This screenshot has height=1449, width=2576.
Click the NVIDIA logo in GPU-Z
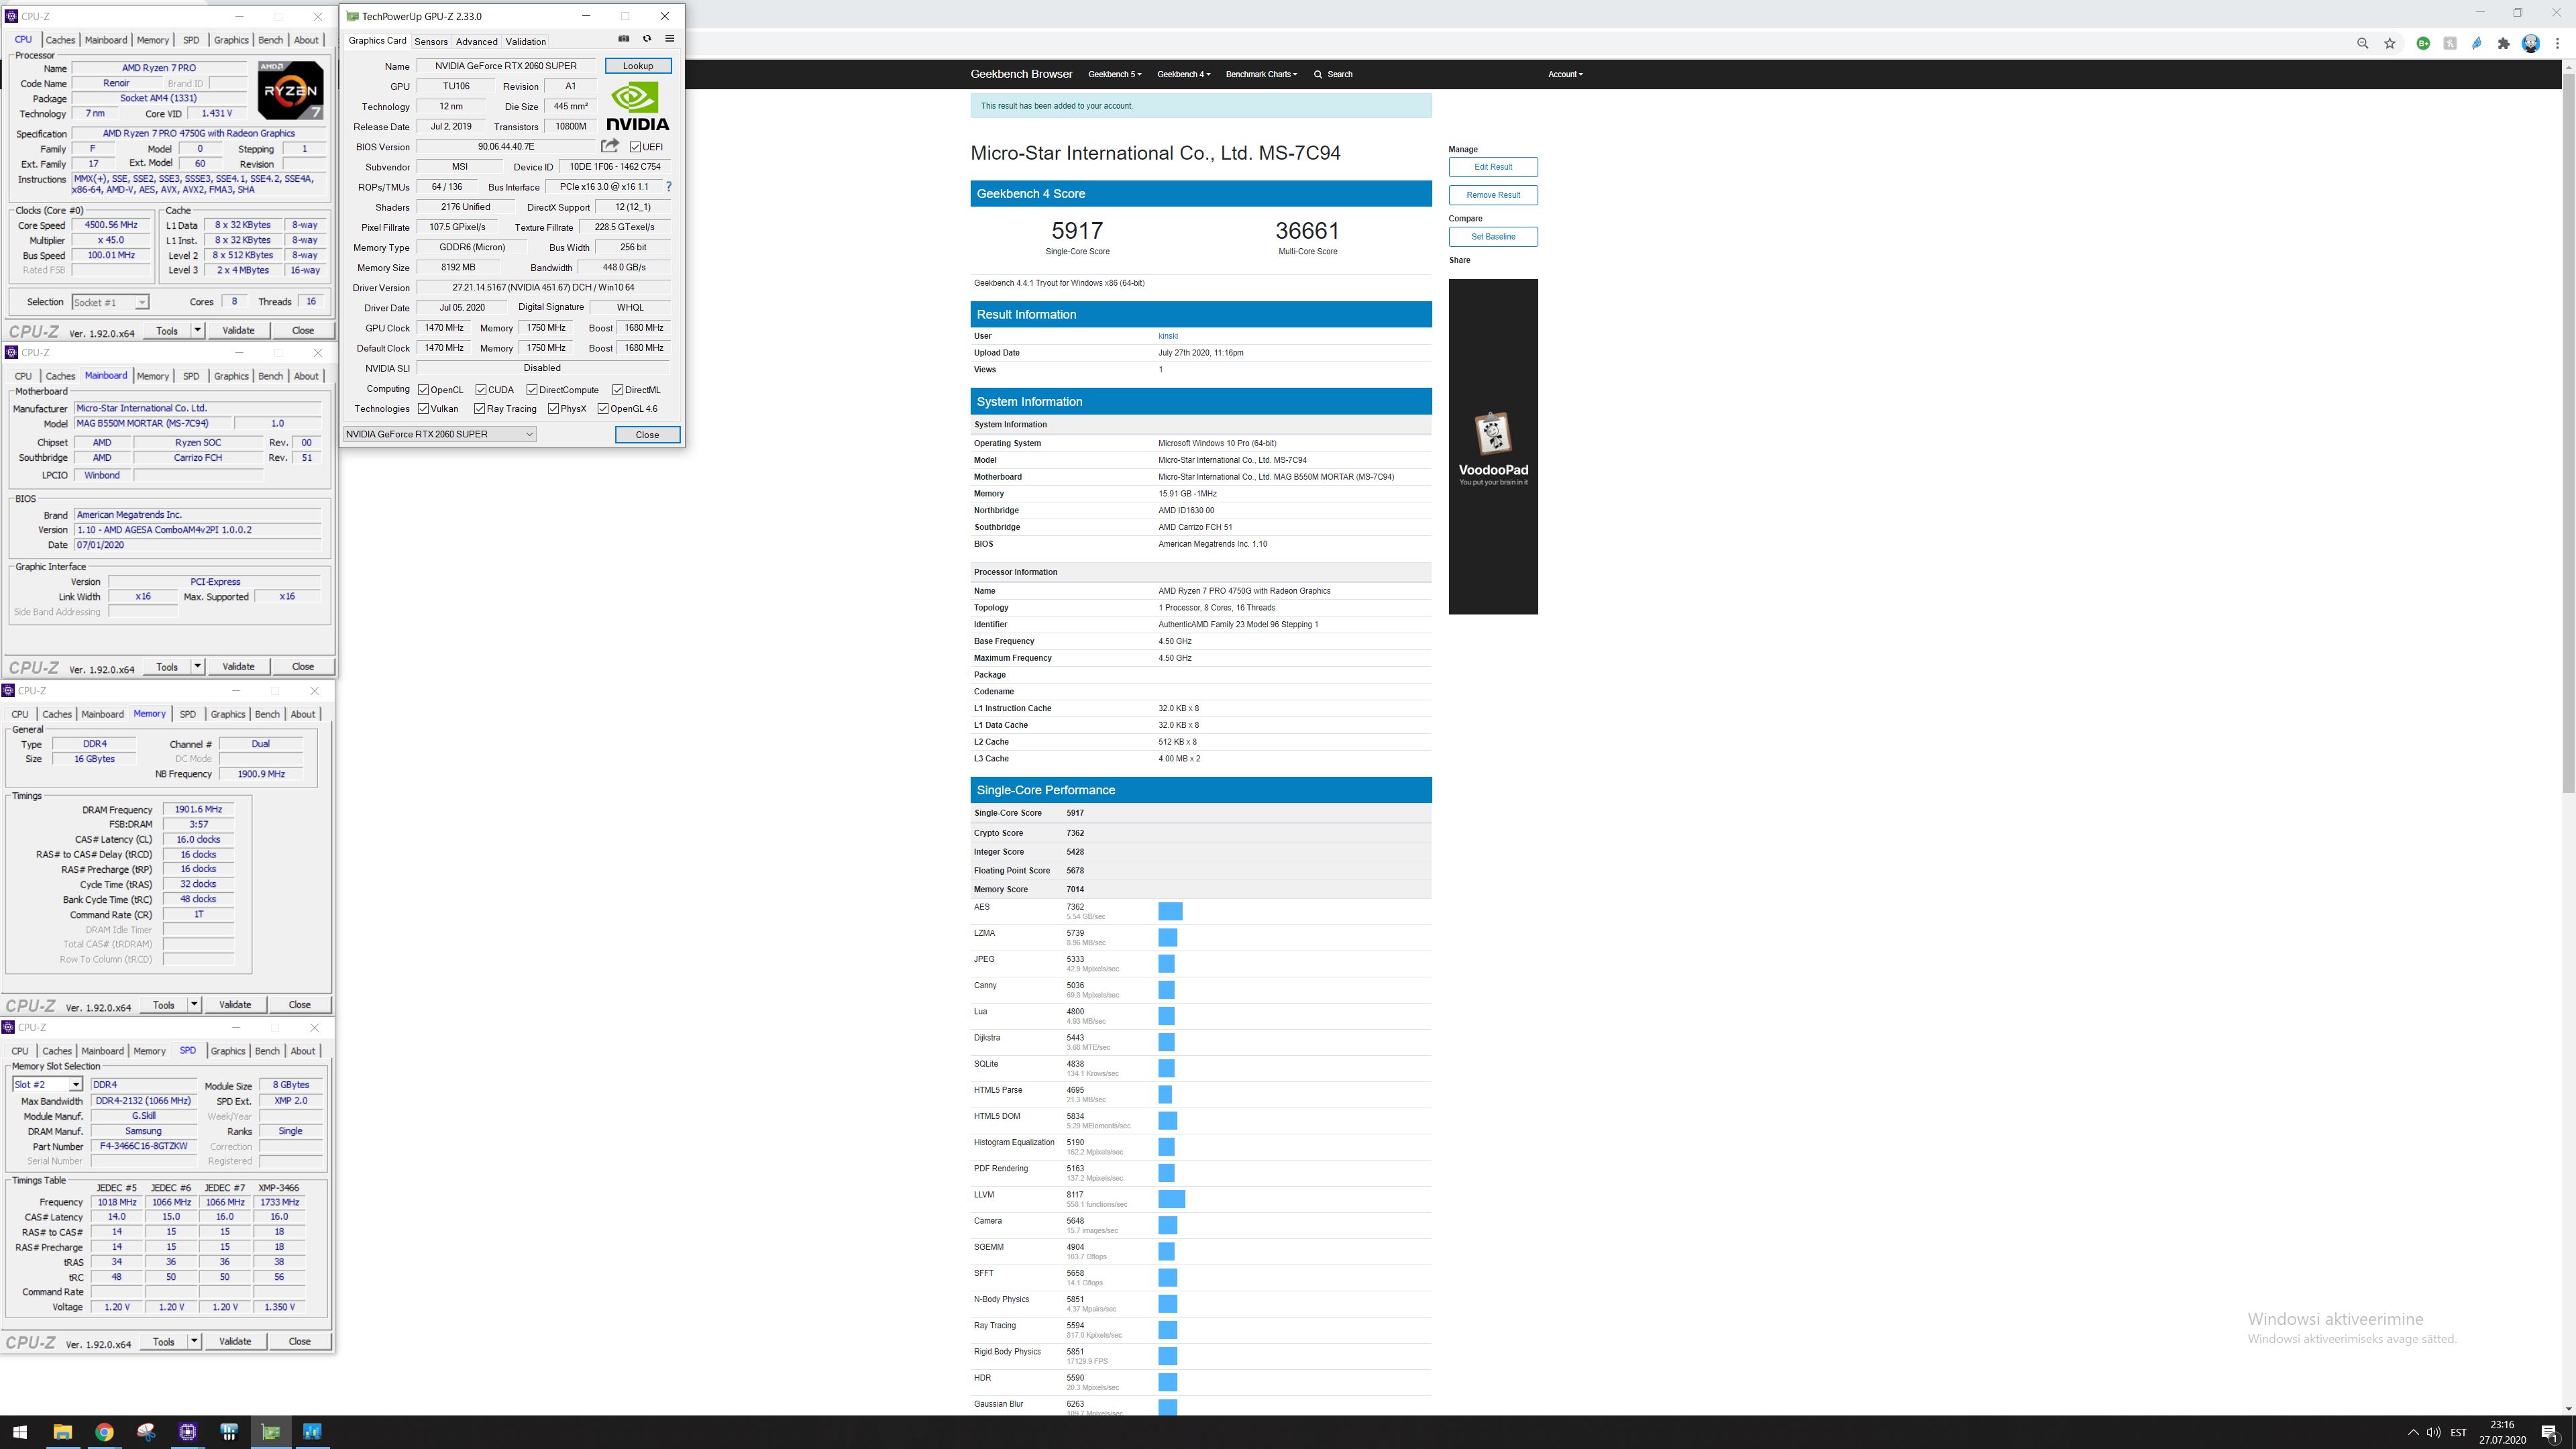pos(638,106)
